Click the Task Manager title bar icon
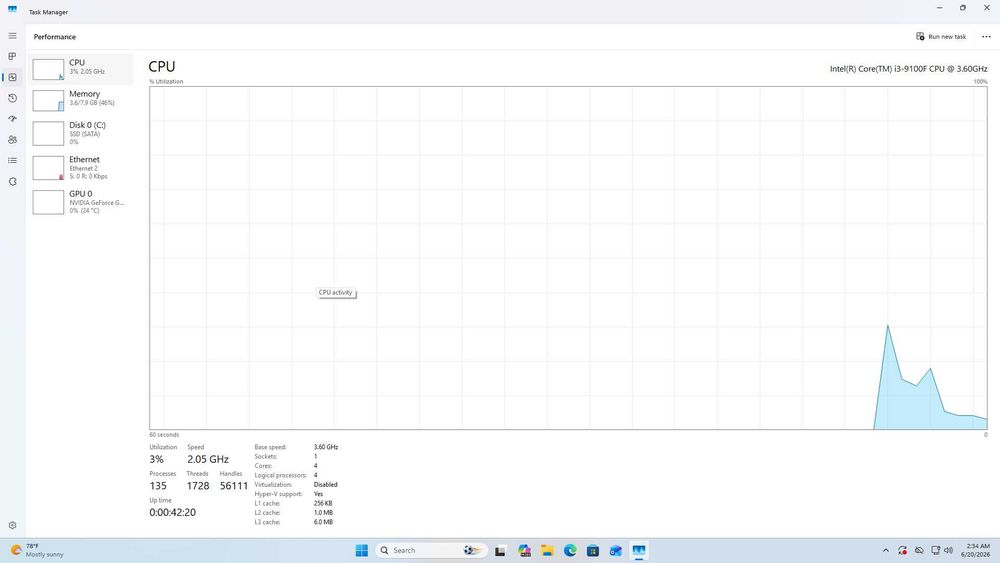Viewport: 1000px width, 563px height. click(x=12, y=10)
